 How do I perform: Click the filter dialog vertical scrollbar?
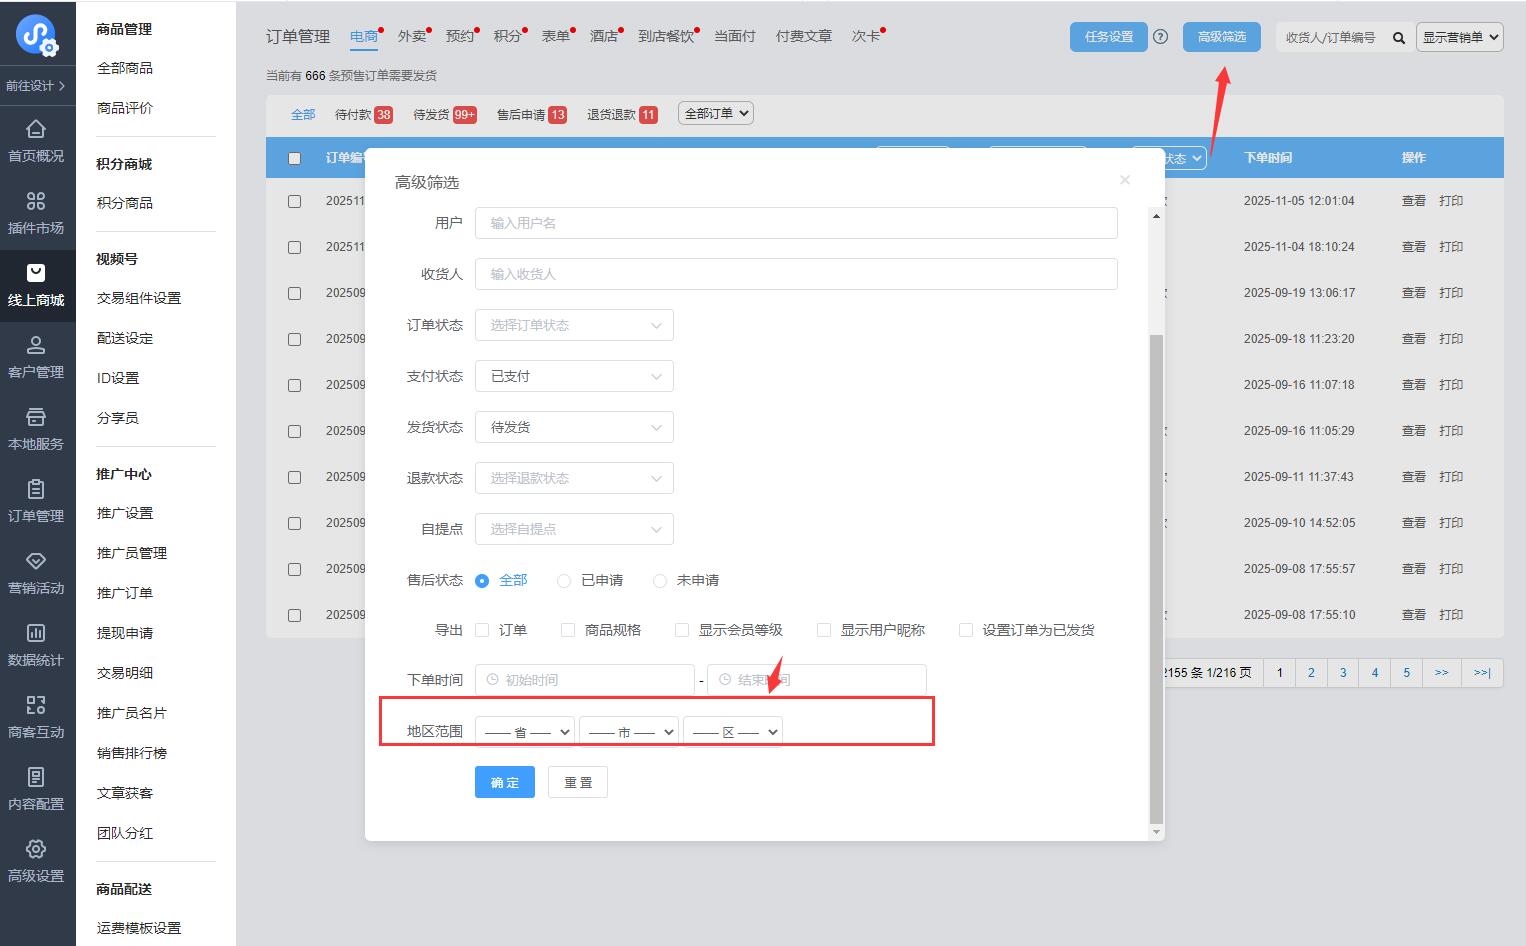1157,578
